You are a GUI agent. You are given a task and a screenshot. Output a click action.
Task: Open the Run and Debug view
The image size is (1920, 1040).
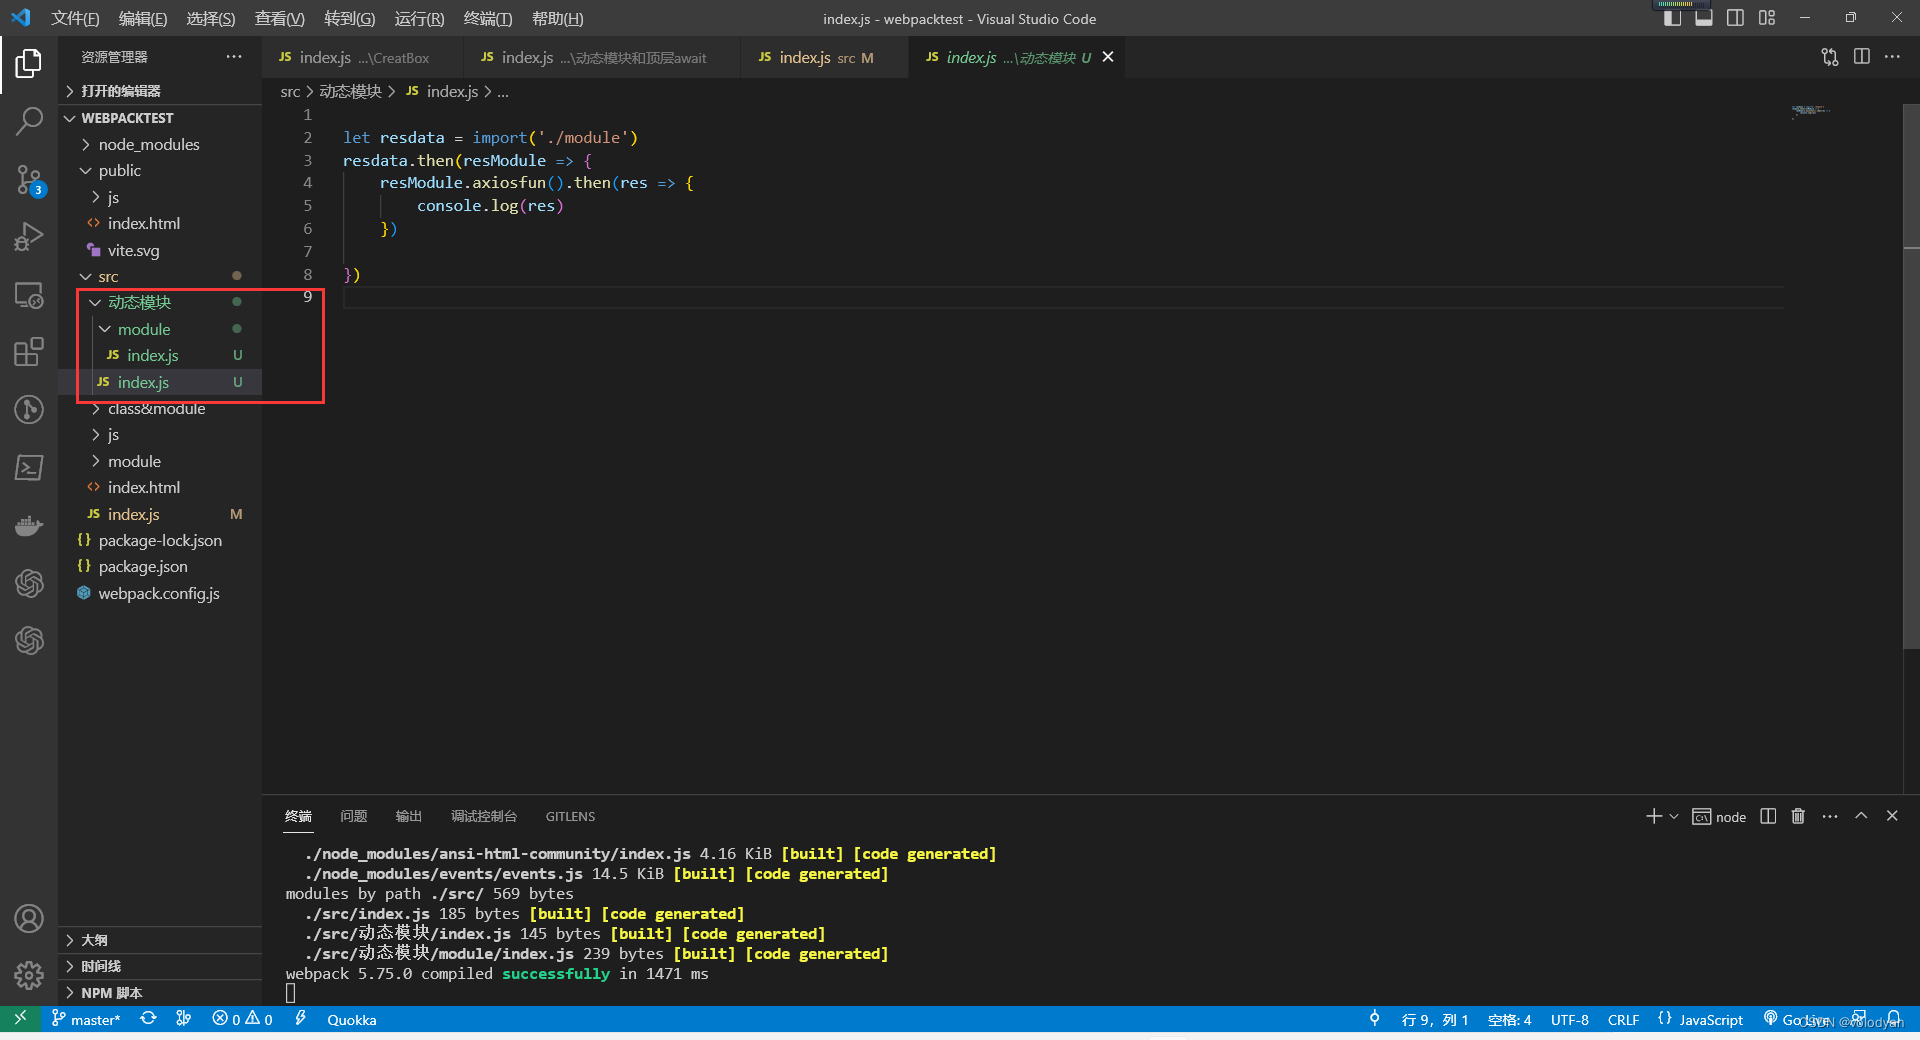(x=29, y=237)
